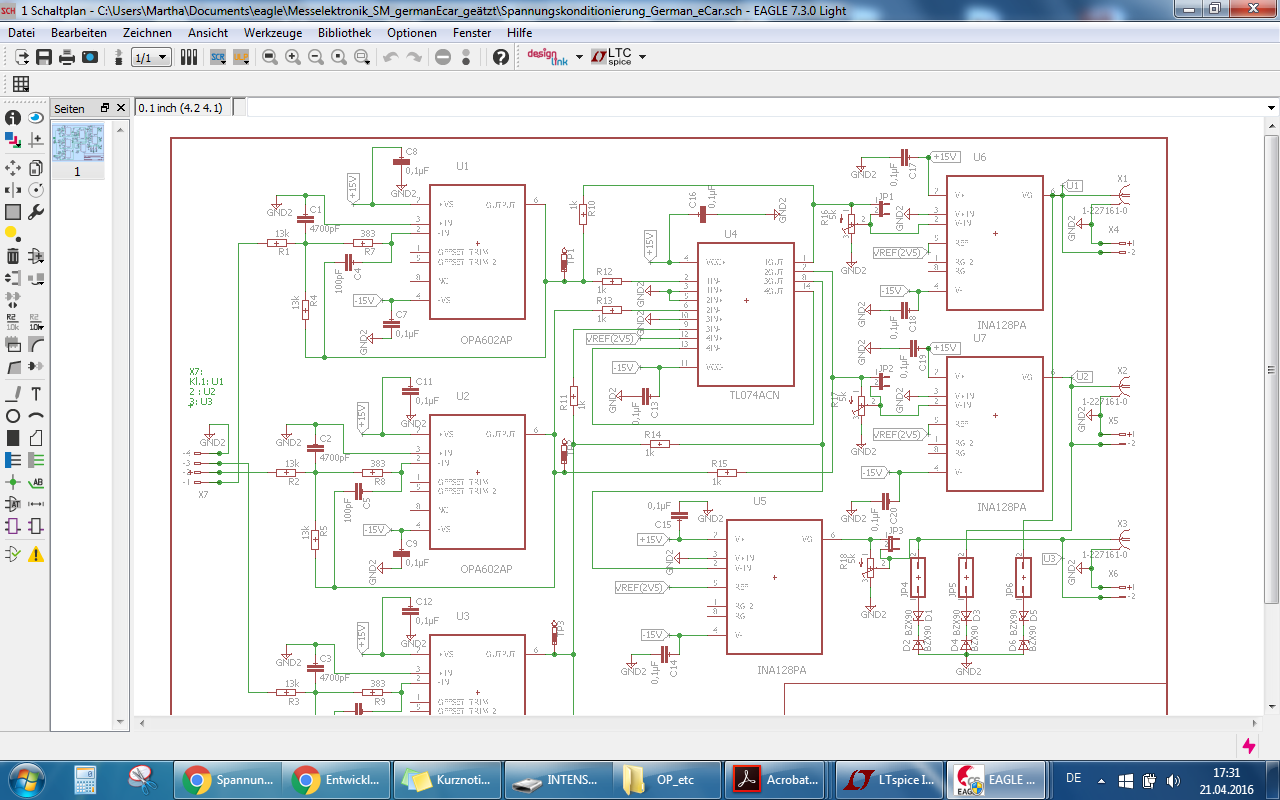
Task: Select the Move tool
Action: point(13,167)
